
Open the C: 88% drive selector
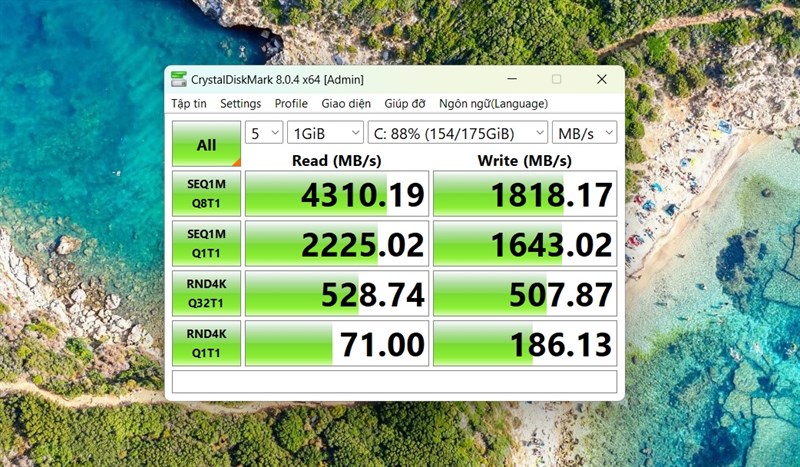[458, 133]
